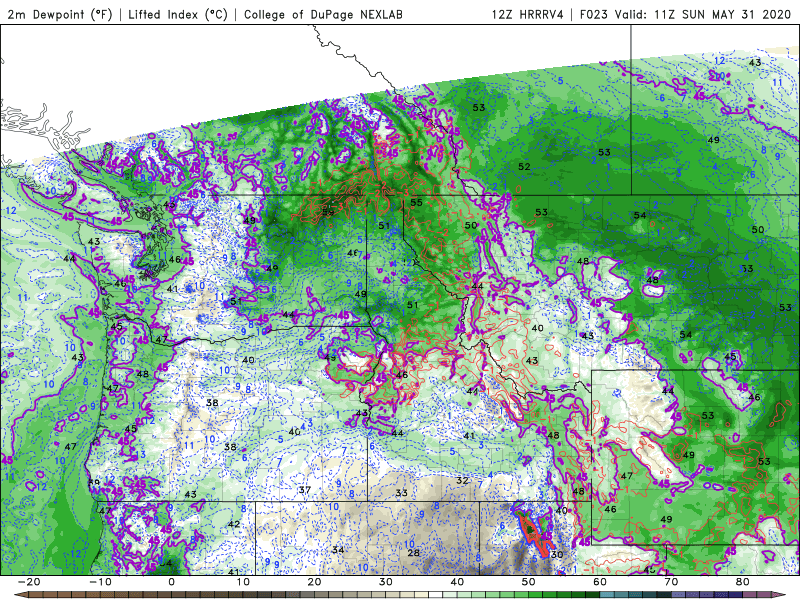The image size is (800, 600).
Task: Click the "College of DuPage NEXLAB" label
Action: (323, 14)
